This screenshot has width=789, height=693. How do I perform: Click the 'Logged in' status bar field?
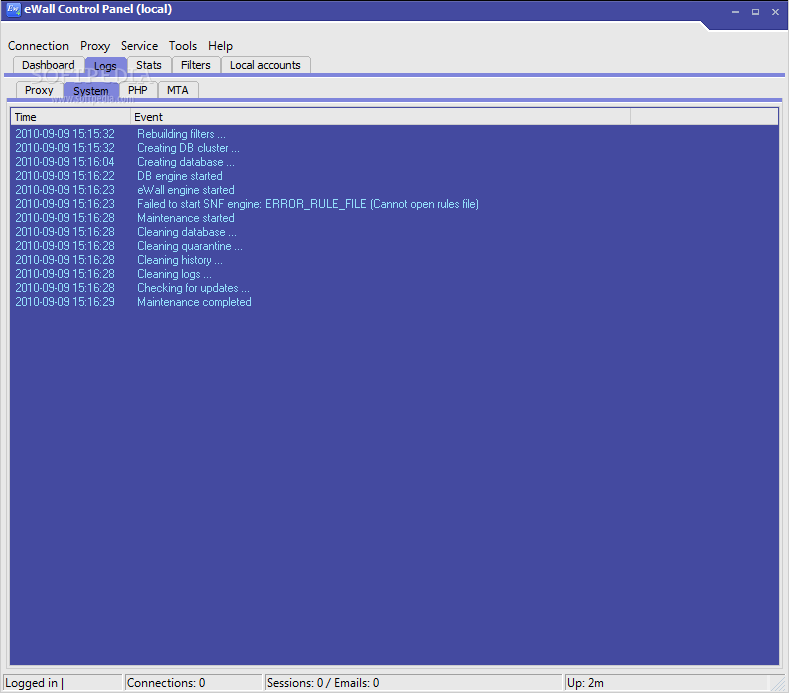62,683
